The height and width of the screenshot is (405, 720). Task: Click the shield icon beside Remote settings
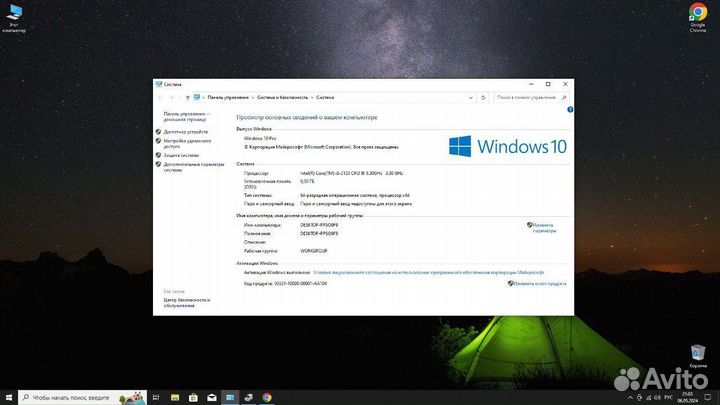tap(158, 141)
